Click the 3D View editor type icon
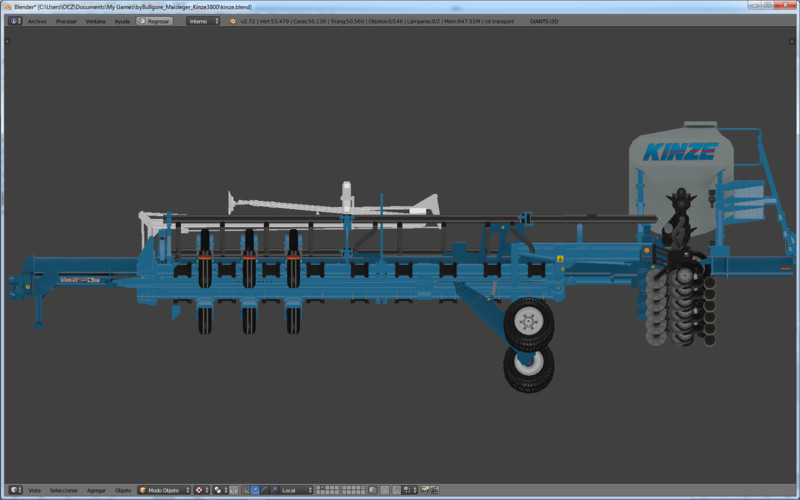This screenshot has height=500, width=800. (13, 490)
